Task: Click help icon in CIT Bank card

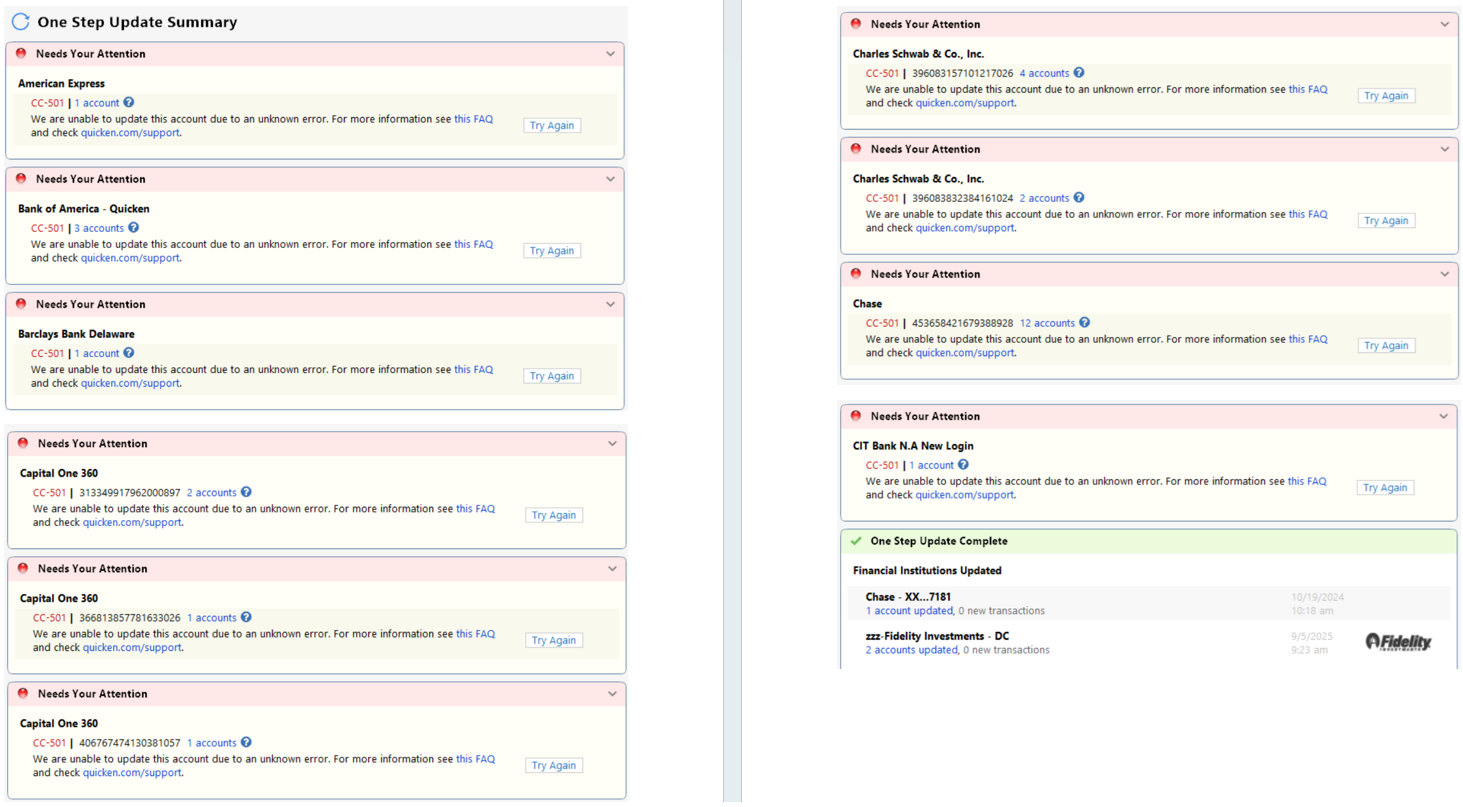Action: (x=964, y=464)
